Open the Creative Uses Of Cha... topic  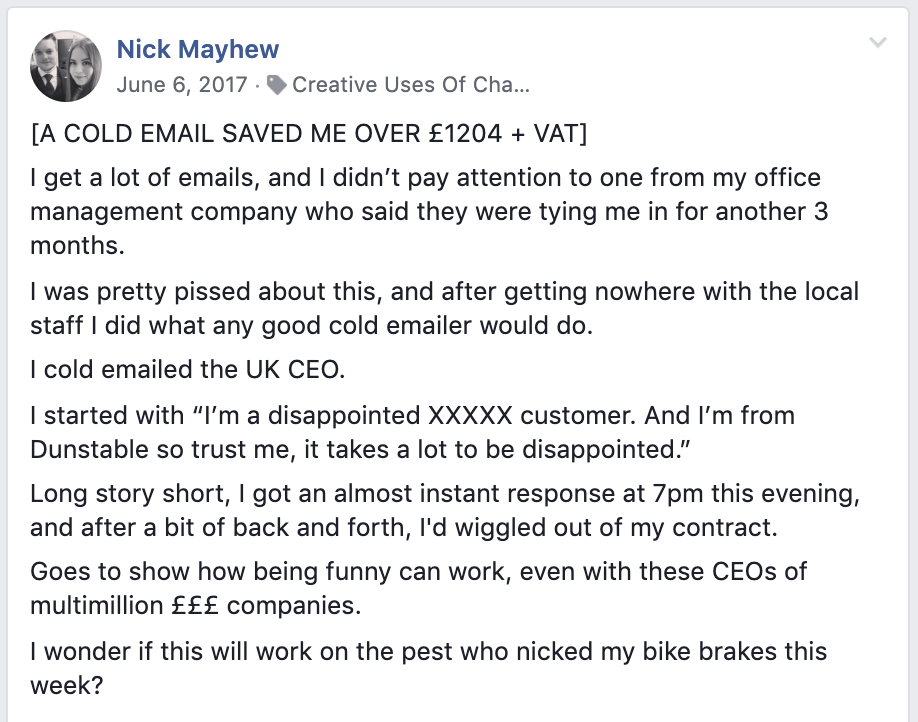pyautogui.click(x=410, y=85)
